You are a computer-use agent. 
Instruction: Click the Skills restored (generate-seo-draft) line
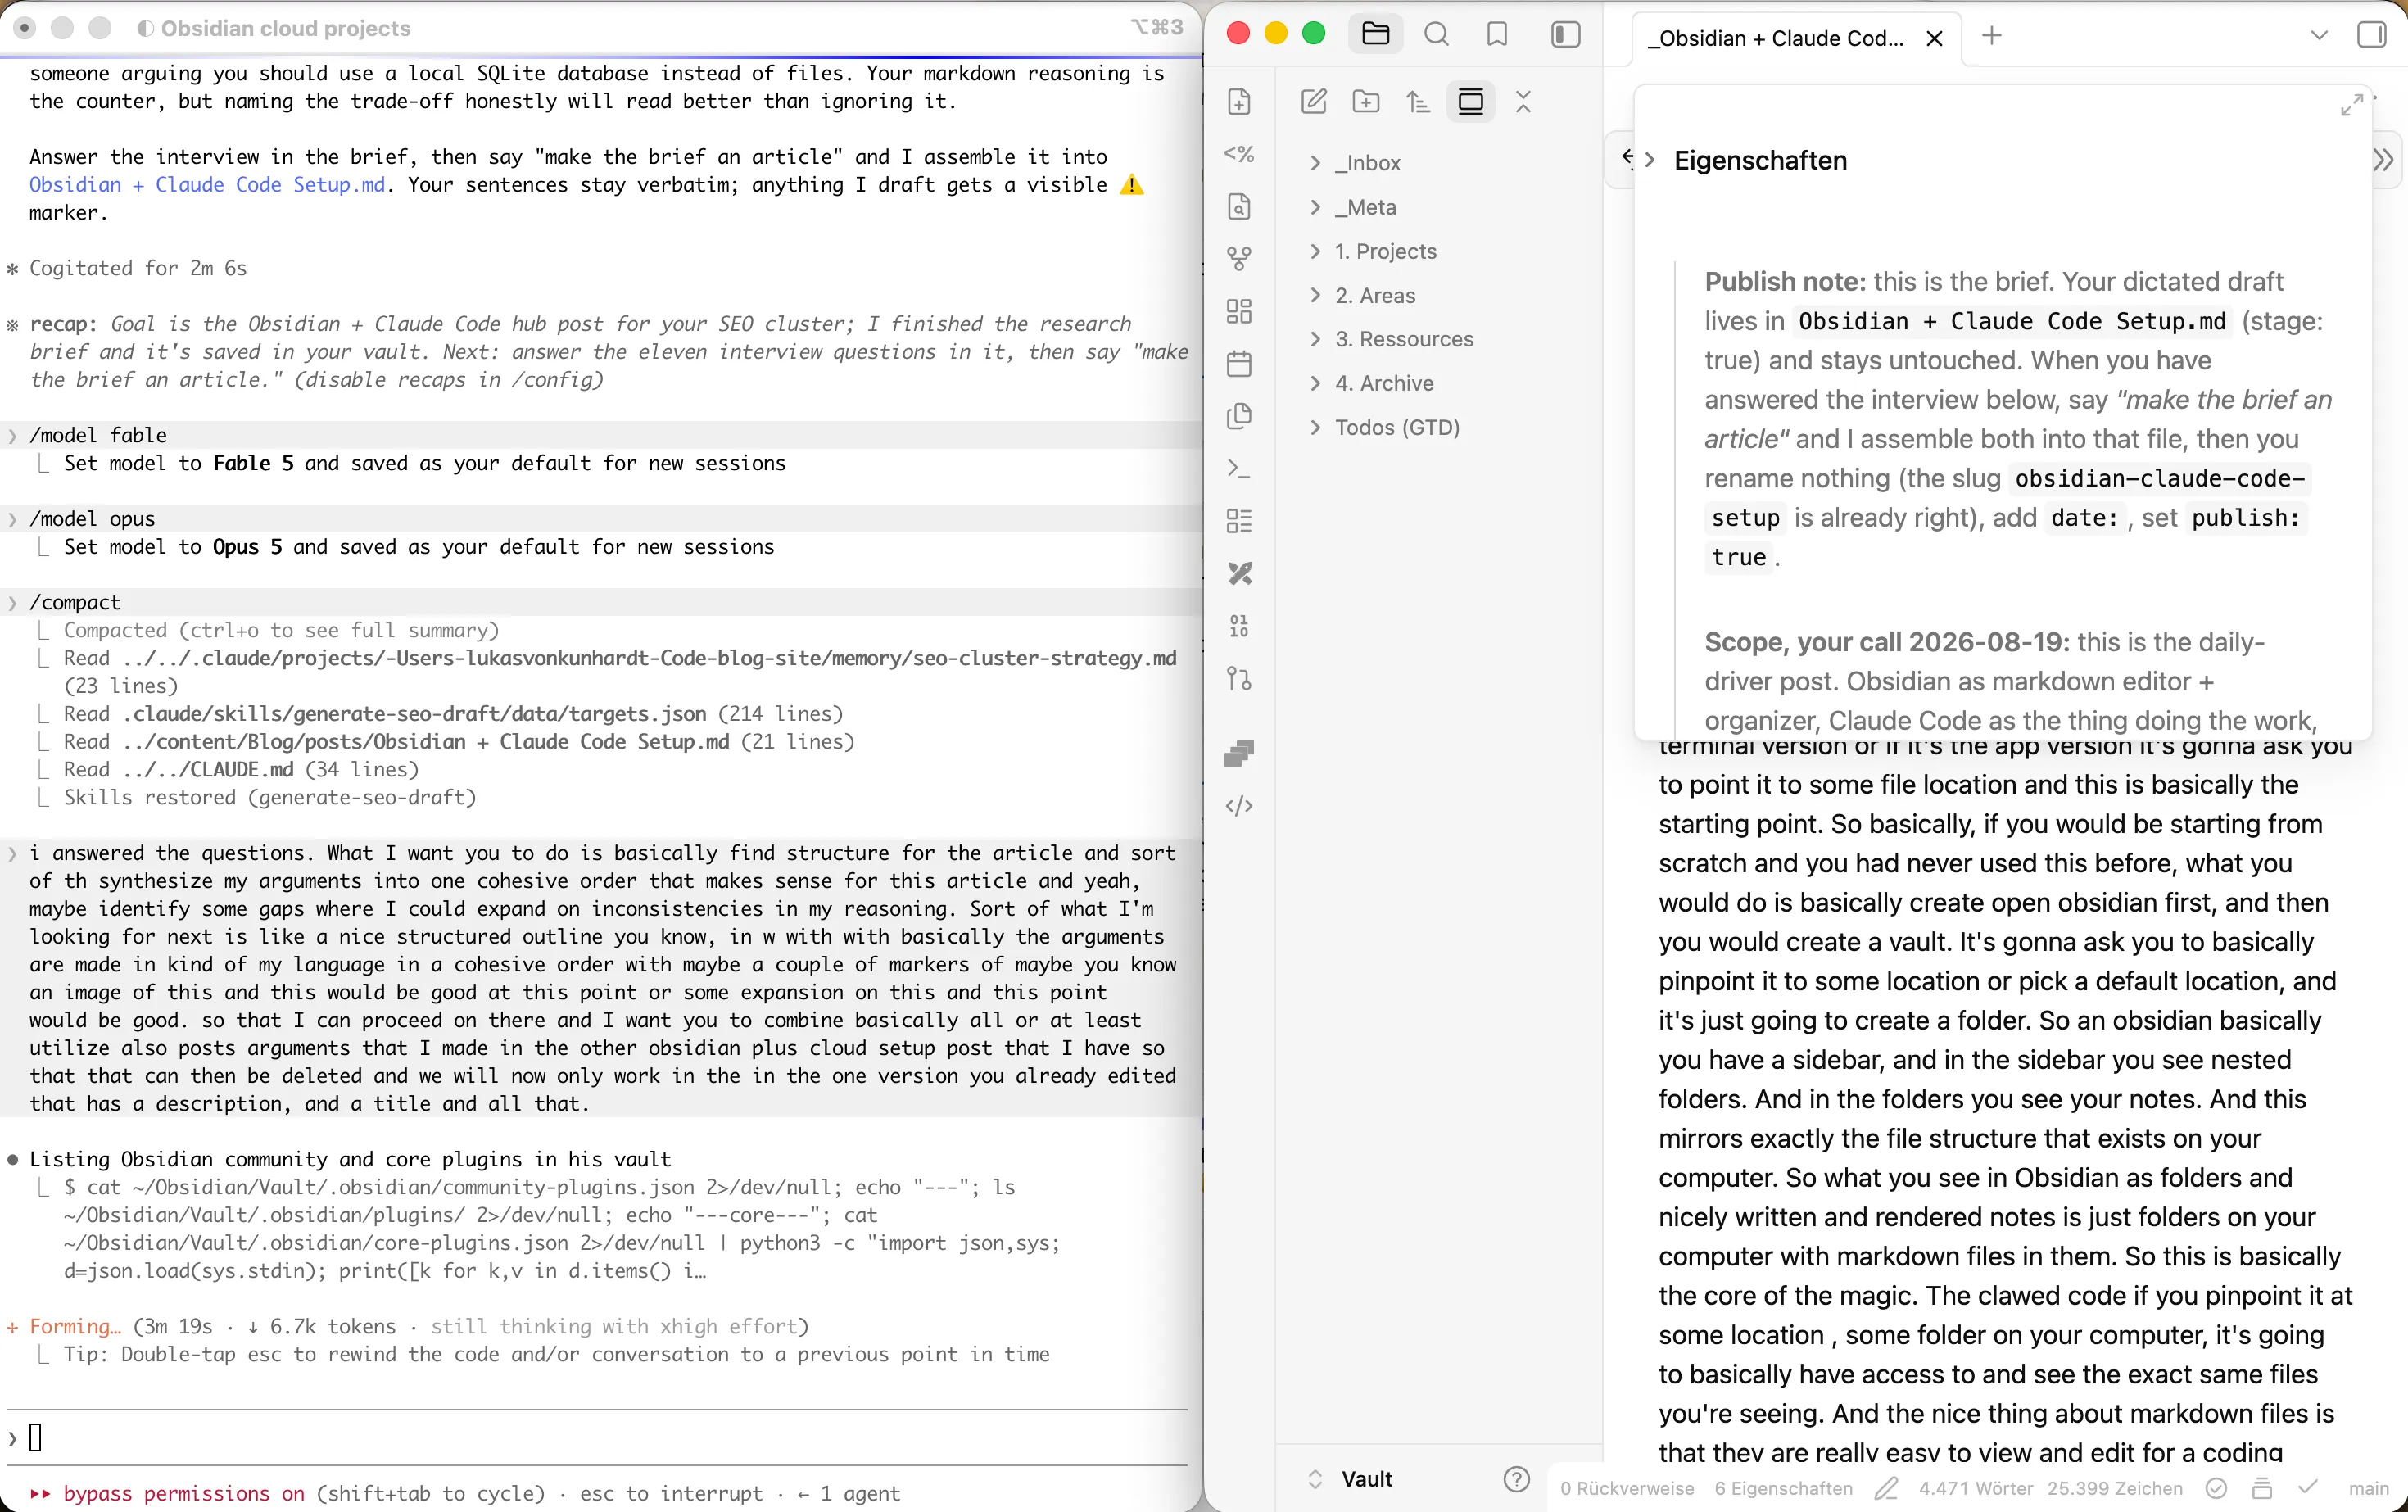click(x=270, y=798)
